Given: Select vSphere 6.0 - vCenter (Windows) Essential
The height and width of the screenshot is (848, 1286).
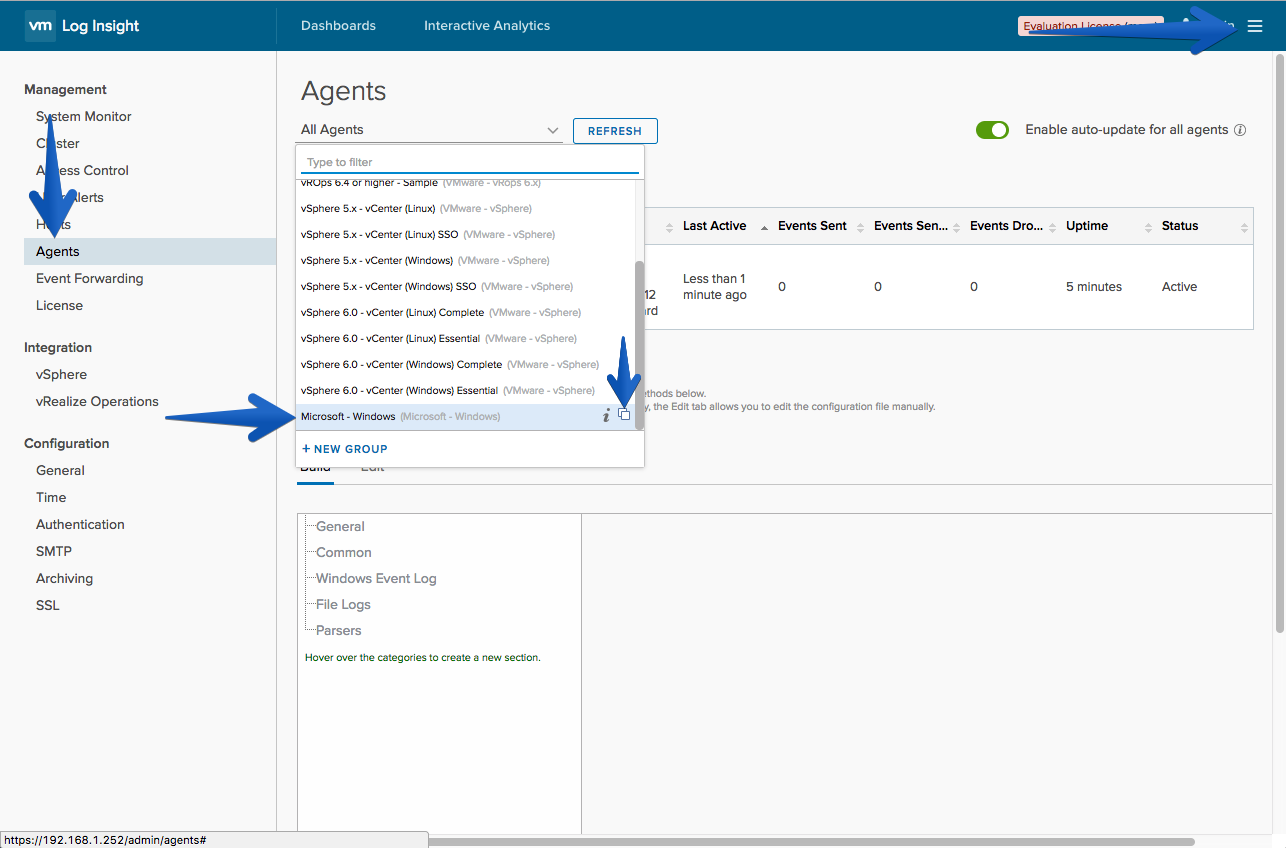Looking at the screenshot, I should pyautogui.click(x=466, y=390).
